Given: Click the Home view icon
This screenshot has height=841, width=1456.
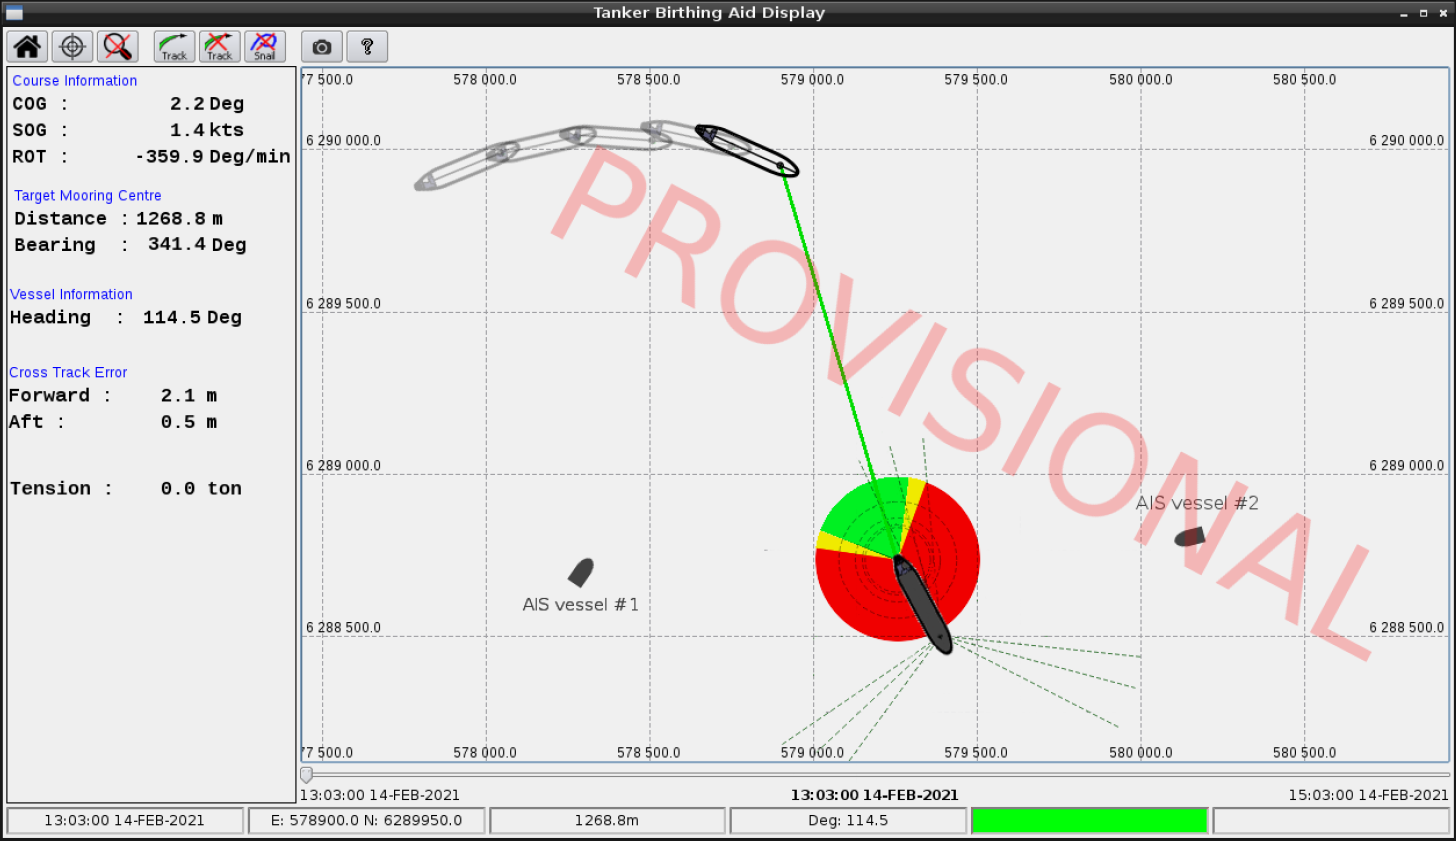Looking at the screenshot, I should [x=26, y=46].
